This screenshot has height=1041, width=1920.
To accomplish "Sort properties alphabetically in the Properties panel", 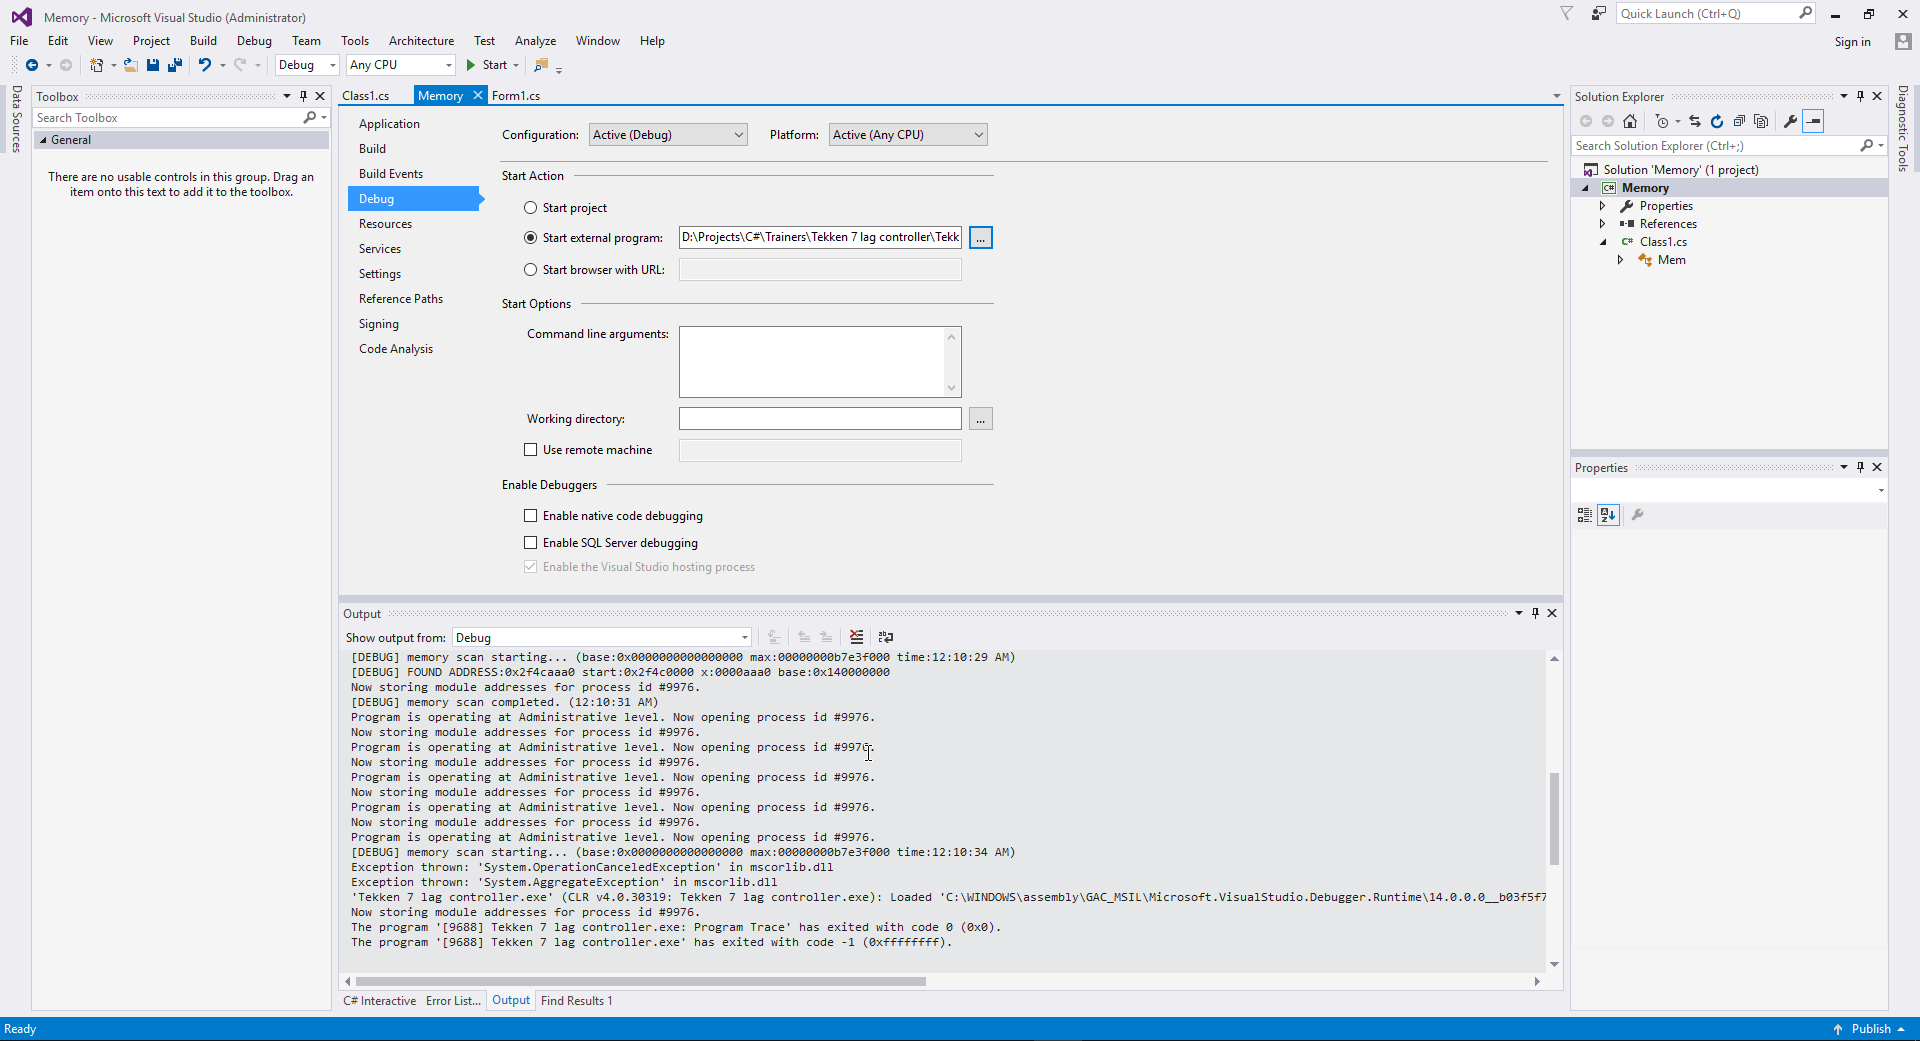I will point(1608,515).
